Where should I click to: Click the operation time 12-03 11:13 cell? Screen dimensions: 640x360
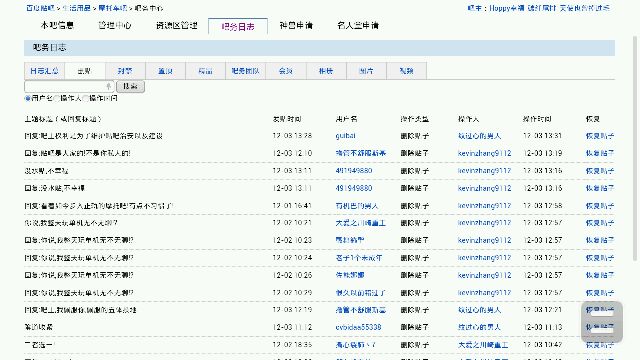point(542,327)
